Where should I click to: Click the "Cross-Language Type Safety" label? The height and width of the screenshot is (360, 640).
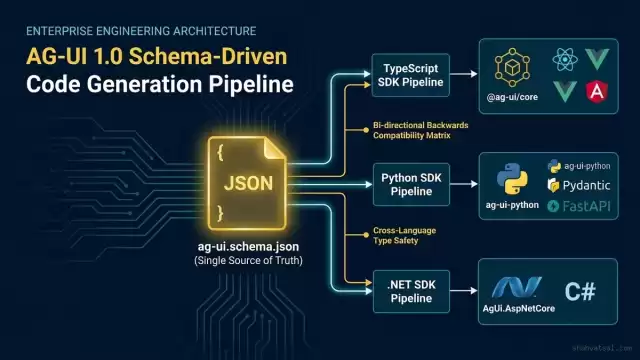coord(404,236)
